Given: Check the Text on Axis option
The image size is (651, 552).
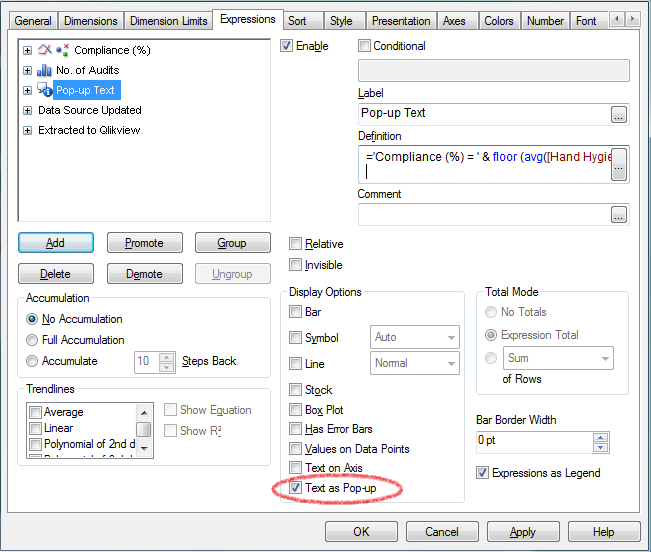Looking at the screenshot, I should 295,468.
